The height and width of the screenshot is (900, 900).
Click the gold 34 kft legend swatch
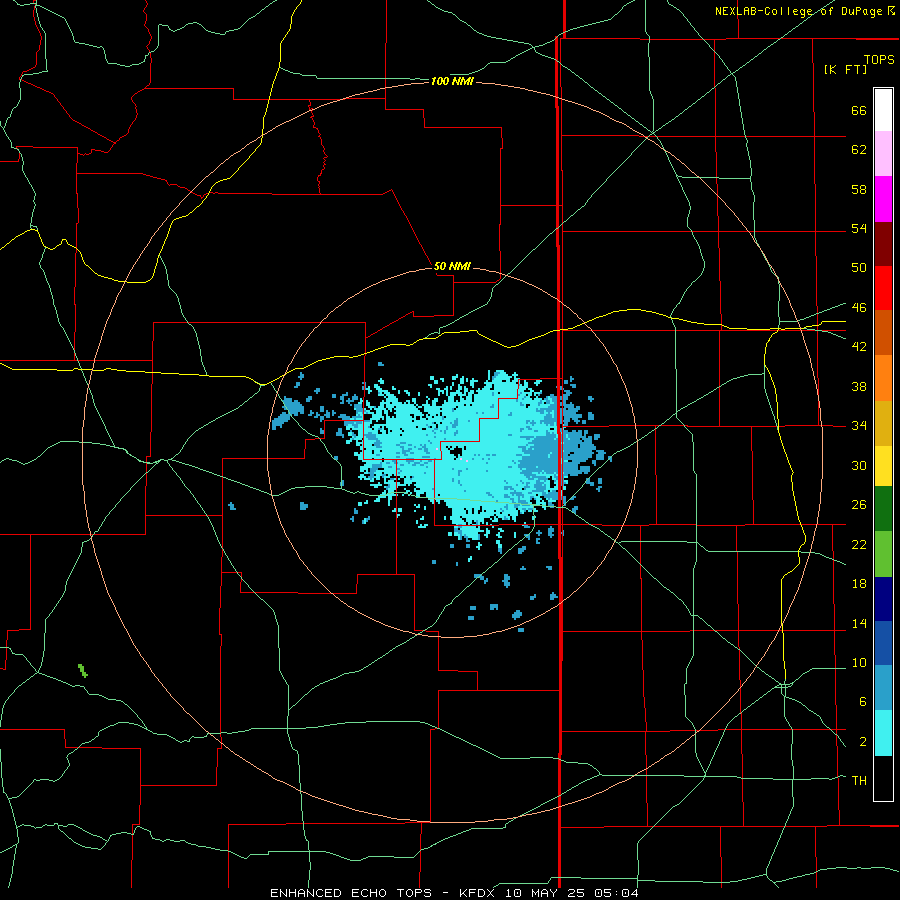883,423
